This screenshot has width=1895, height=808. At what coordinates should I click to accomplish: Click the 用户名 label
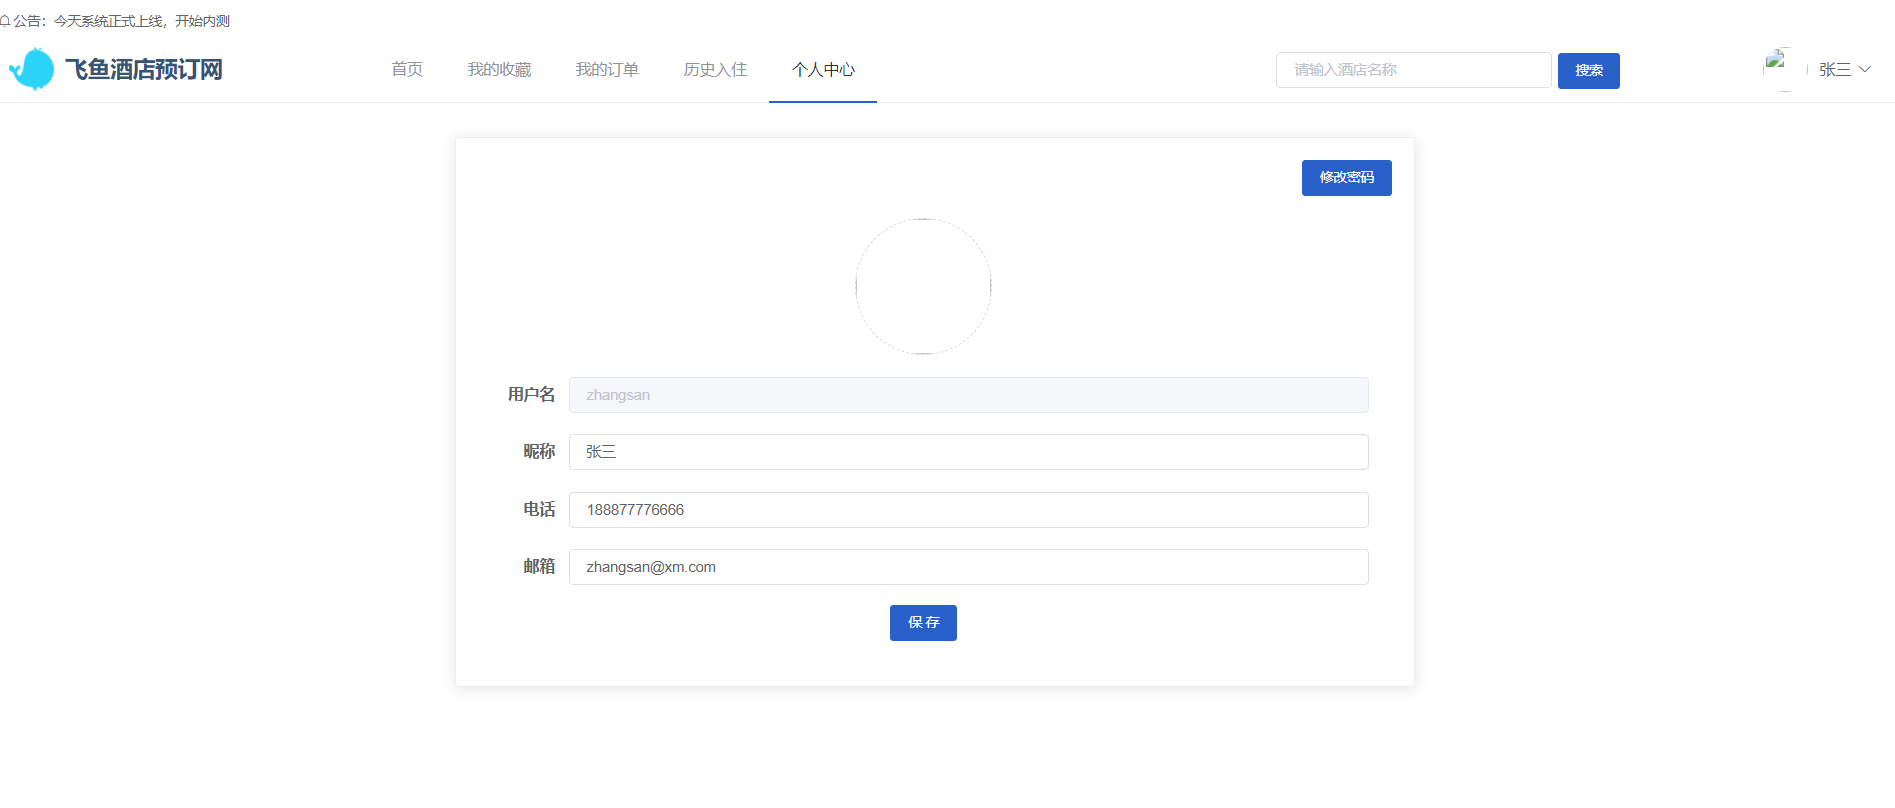coord(531,395)
